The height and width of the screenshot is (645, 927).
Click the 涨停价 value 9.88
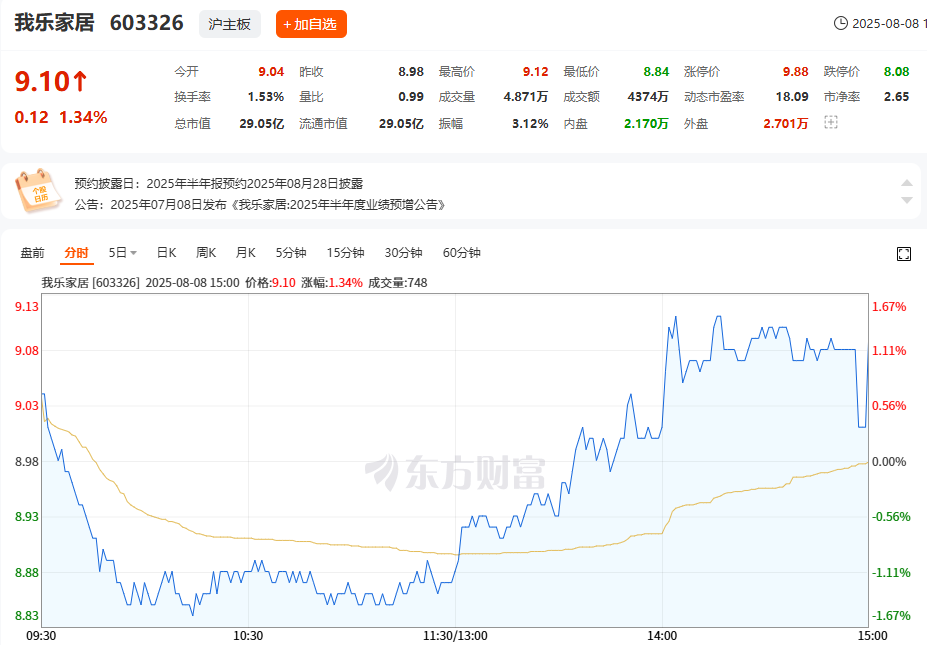click(796, 72)
